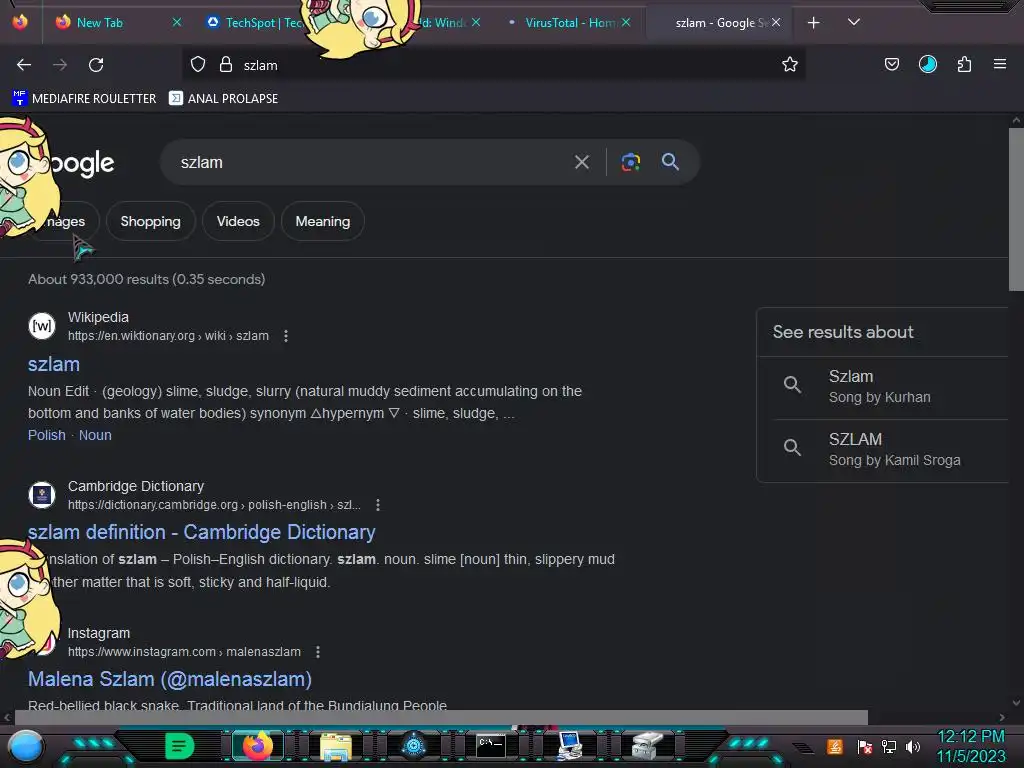Screen dimensions: 1024x768
Task: Open the blue circular toolbar extension icon
Action: coord(927,64)
